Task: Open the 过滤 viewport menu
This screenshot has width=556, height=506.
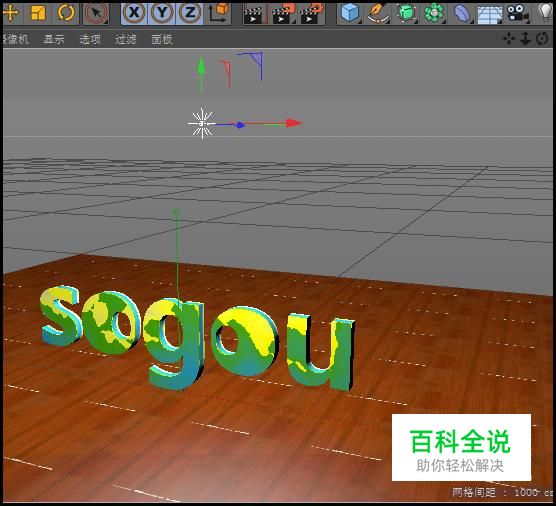Action: (126, 39)
